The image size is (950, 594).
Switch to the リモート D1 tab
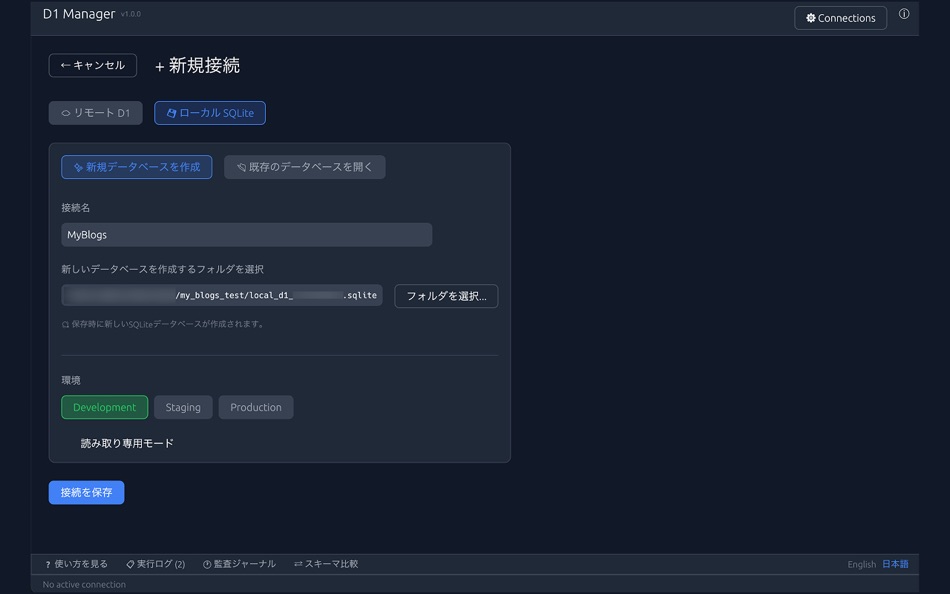tap(95, 112)
